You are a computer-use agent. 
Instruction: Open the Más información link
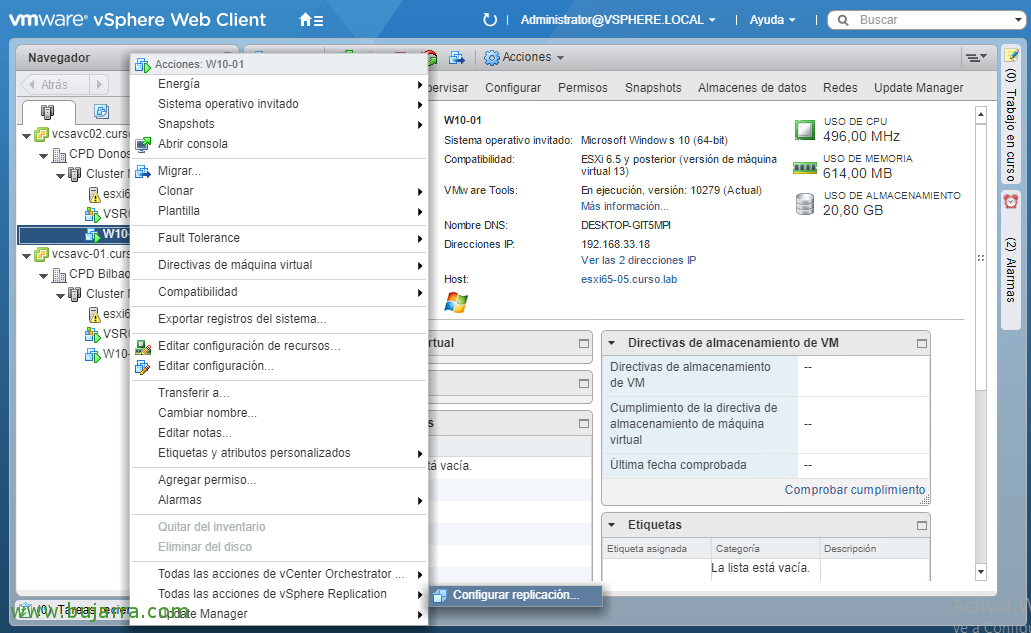(x=625, y=206)
